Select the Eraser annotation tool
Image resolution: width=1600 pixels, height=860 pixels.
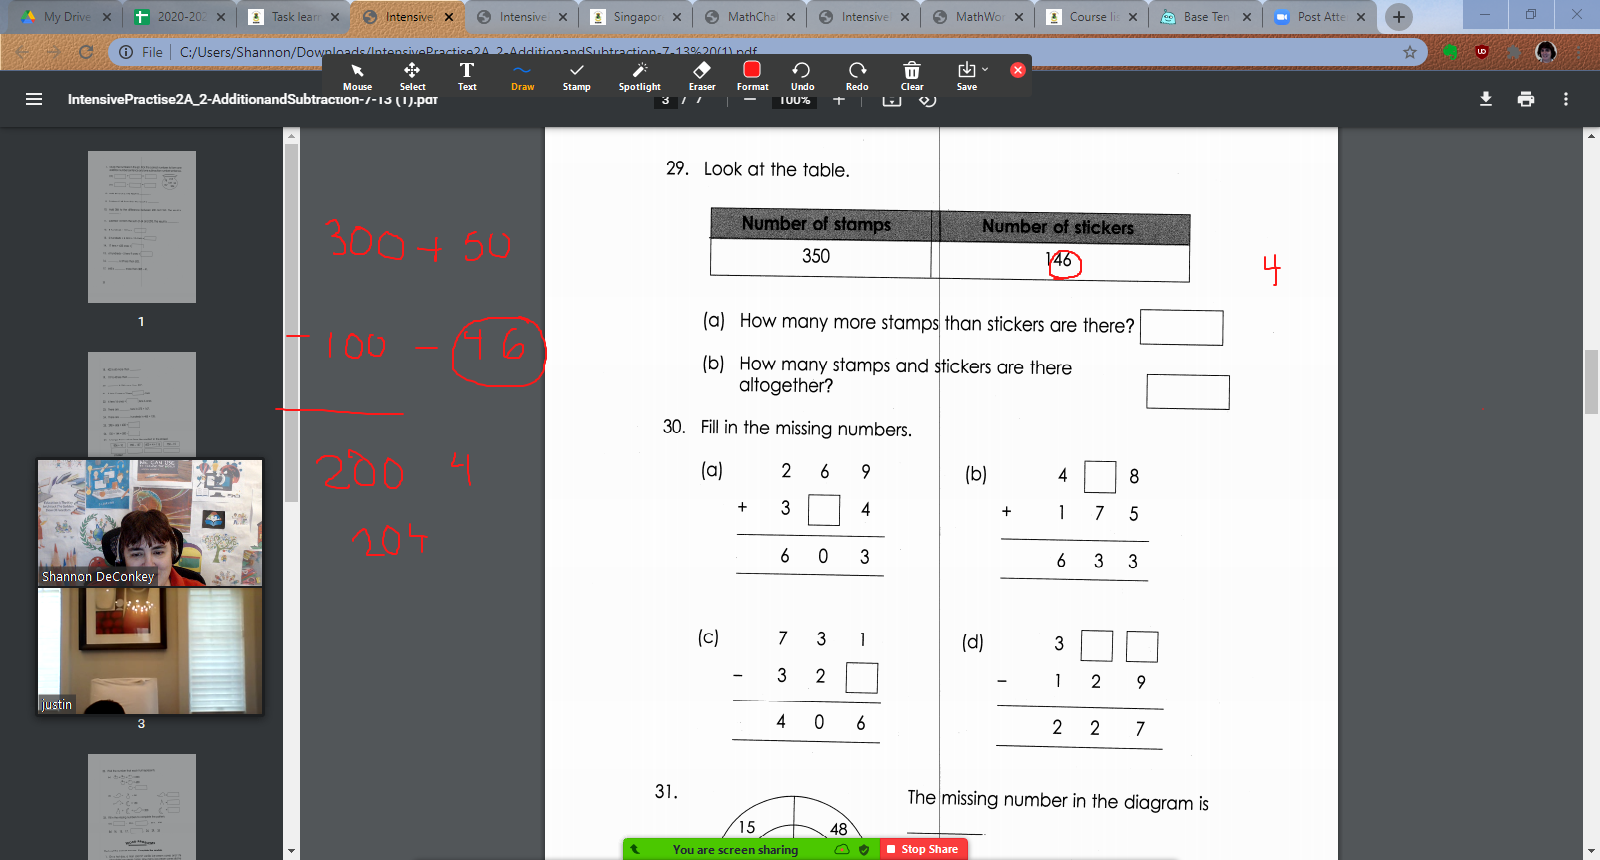(702, 76)
